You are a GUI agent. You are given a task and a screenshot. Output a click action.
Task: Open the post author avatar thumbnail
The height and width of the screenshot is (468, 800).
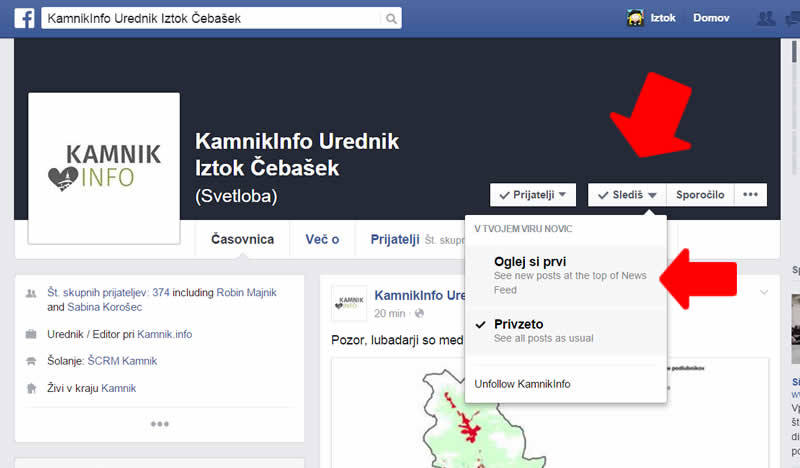point(349,303)
